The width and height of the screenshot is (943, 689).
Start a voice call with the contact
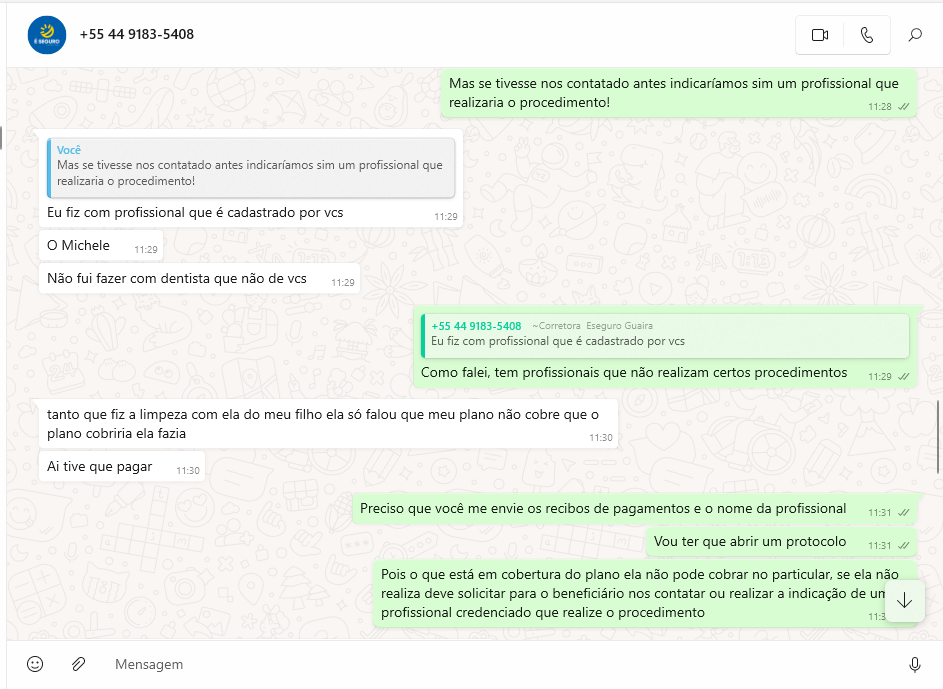tap(866, 35)
